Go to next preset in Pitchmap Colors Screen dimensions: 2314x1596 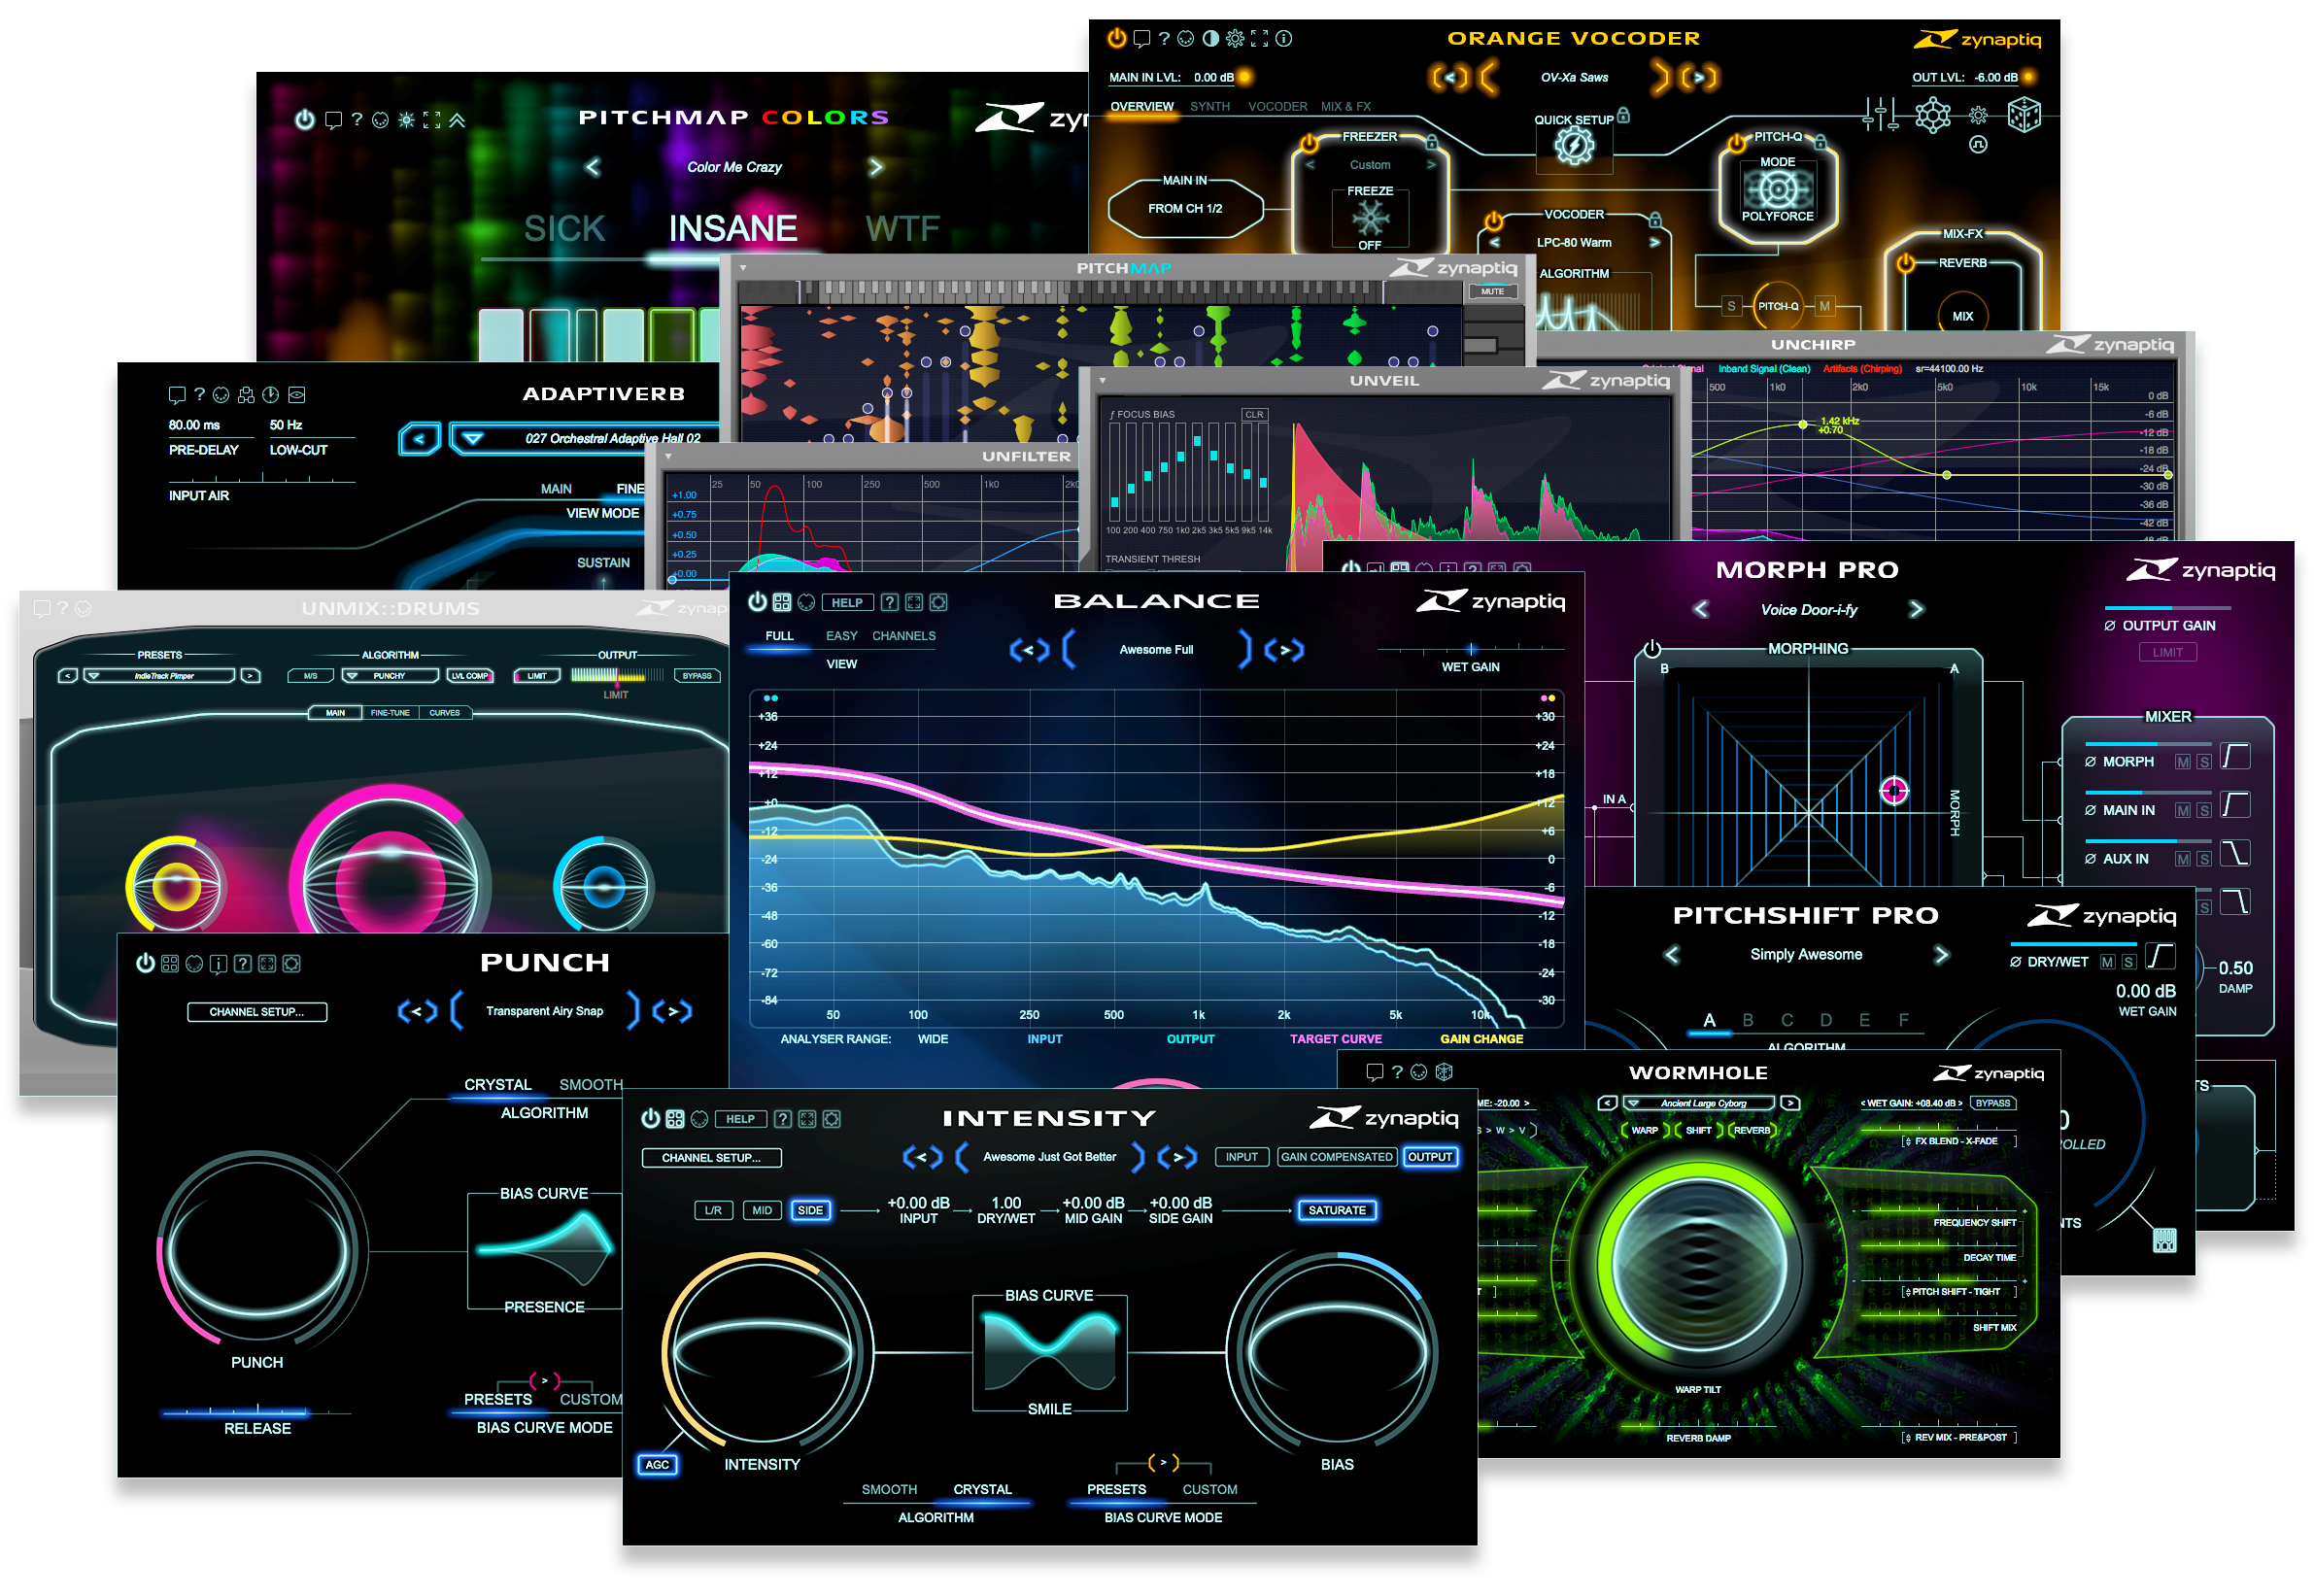click(x=875, y=167)
